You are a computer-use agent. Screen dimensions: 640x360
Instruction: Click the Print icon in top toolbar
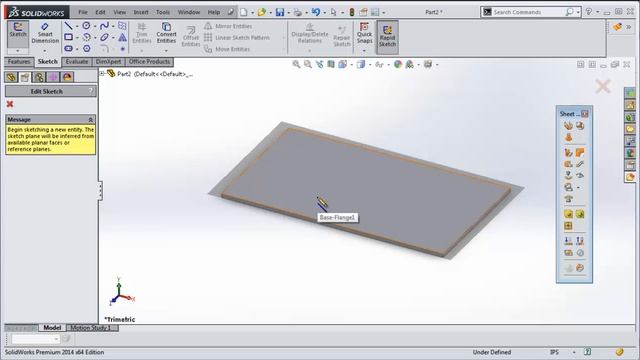coord(298,12)
